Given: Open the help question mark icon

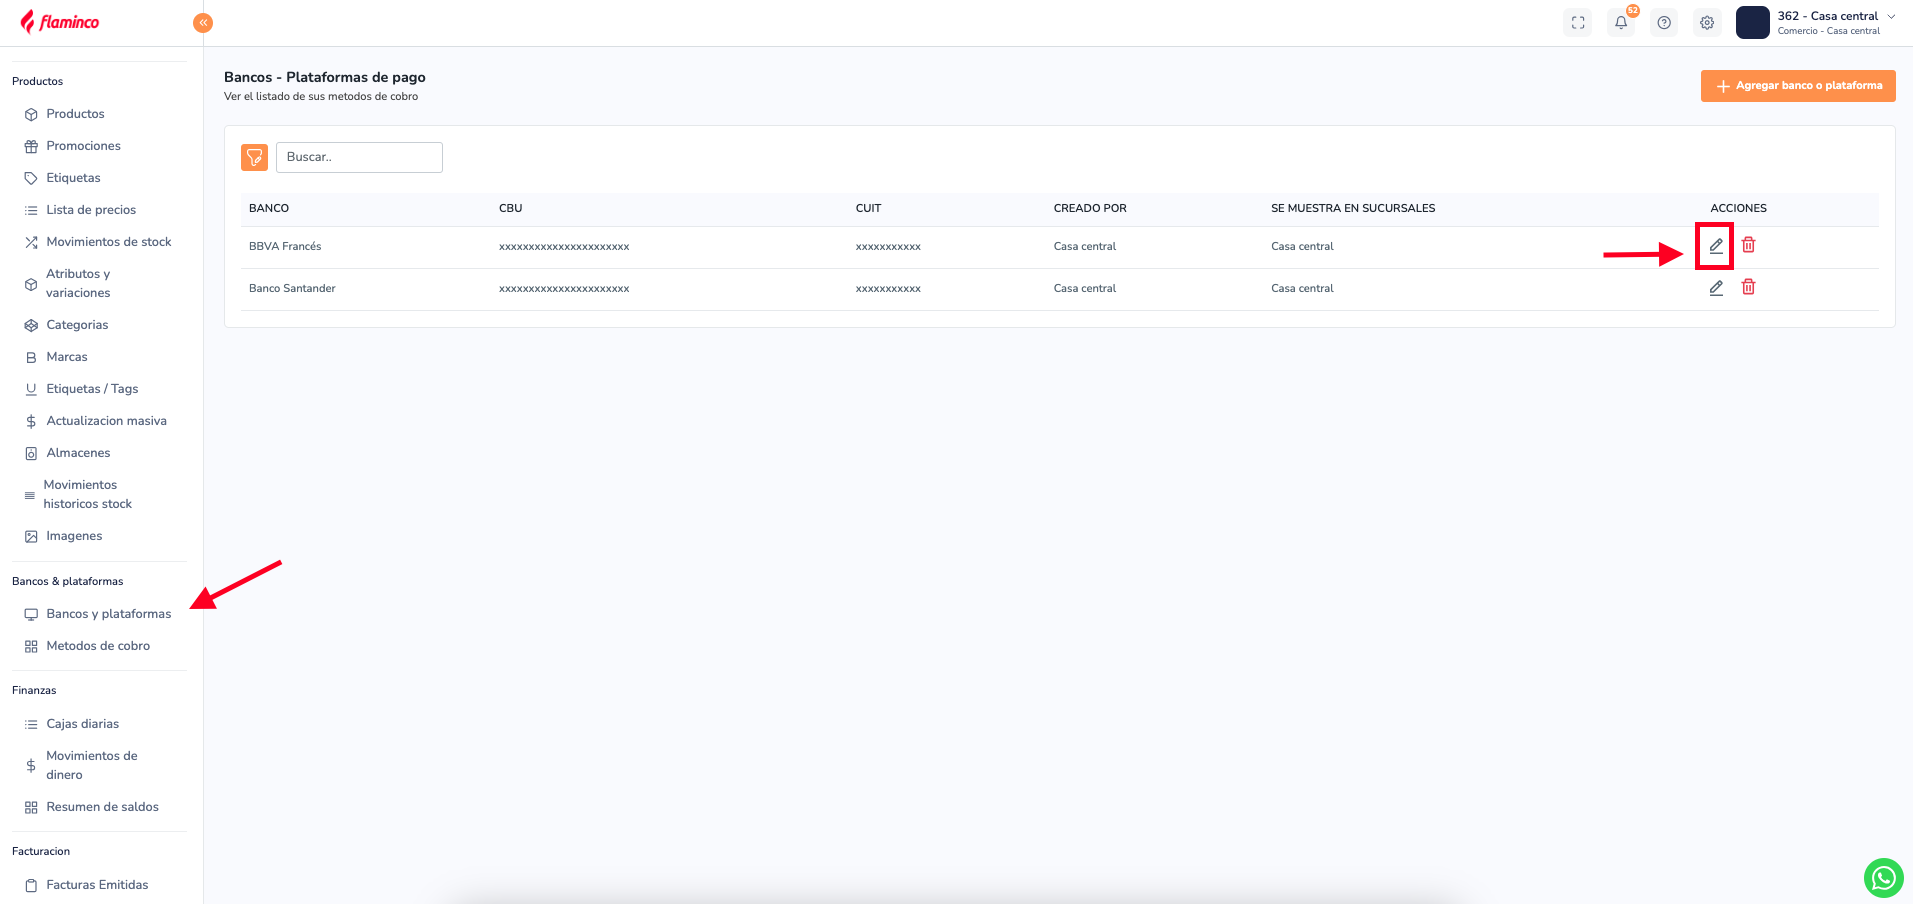Looking at the screenshot, I should 1664,23.
